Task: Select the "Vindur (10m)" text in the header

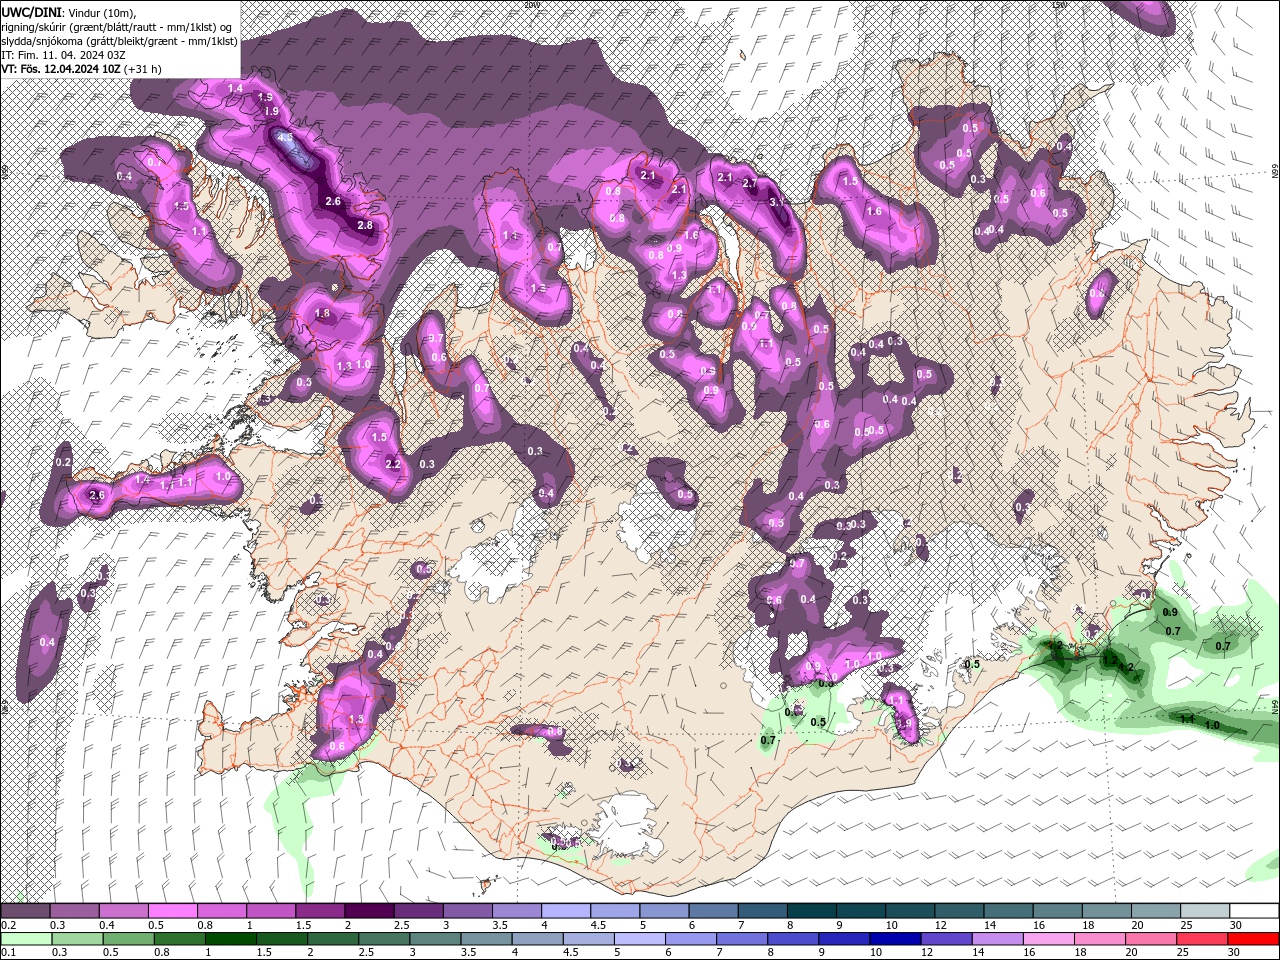Action: point(102,12)
